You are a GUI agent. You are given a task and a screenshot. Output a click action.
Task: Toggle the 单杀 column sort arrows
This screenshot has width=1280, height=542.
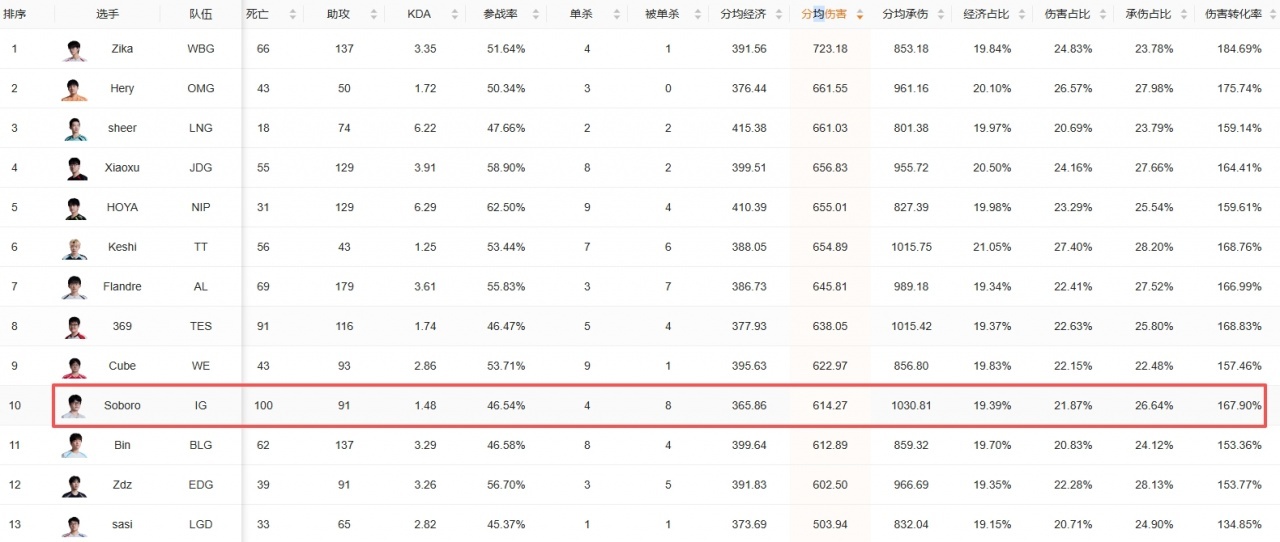(x=617, y=15)
